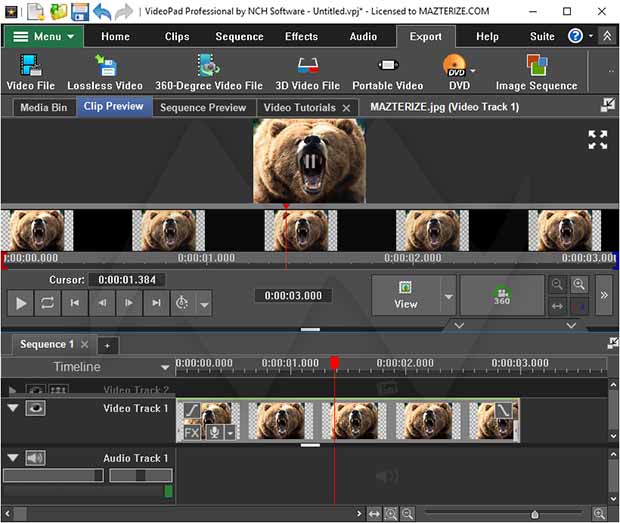Save project with floppy disk icon
This screenshot has width=620, height=523.
pos(80,11)
